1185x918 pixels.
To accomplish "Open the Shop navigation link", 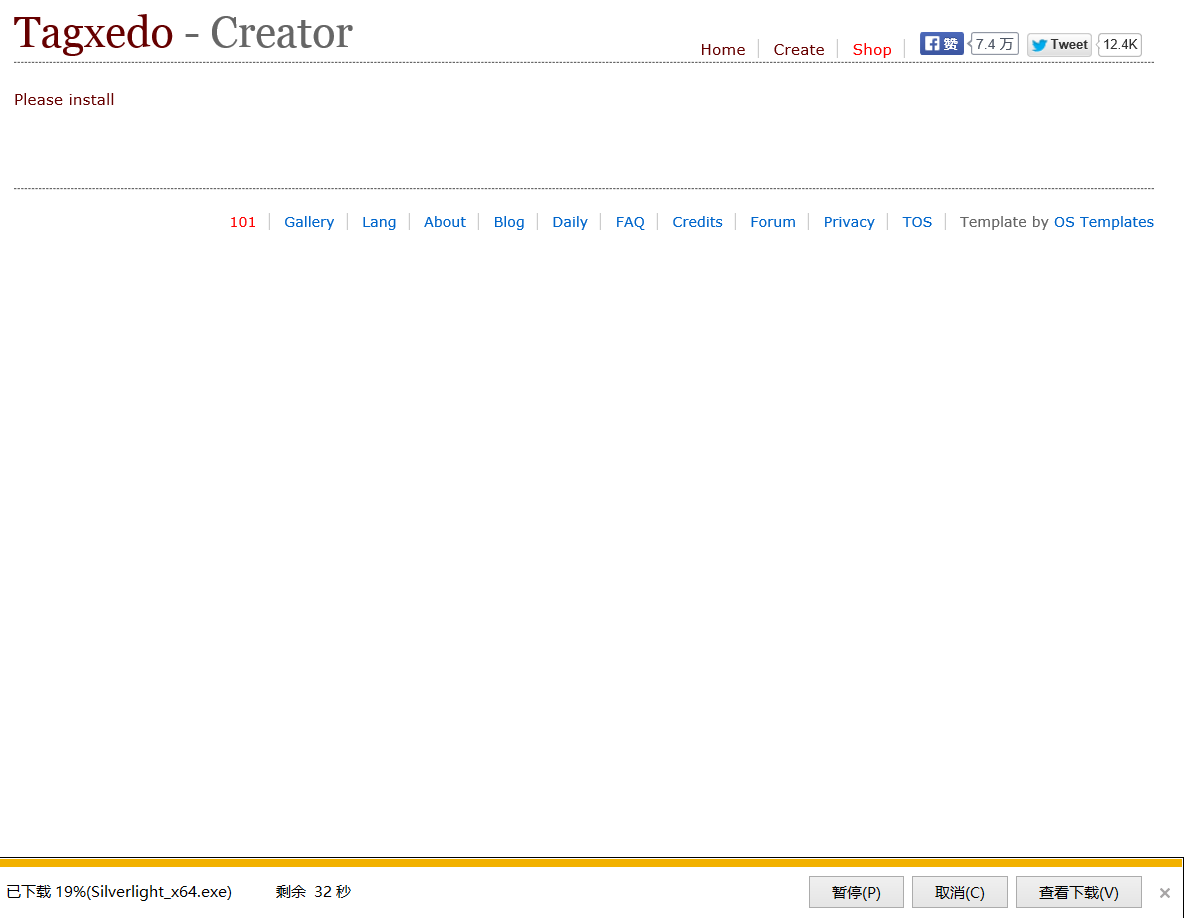I will click(872, 50).
